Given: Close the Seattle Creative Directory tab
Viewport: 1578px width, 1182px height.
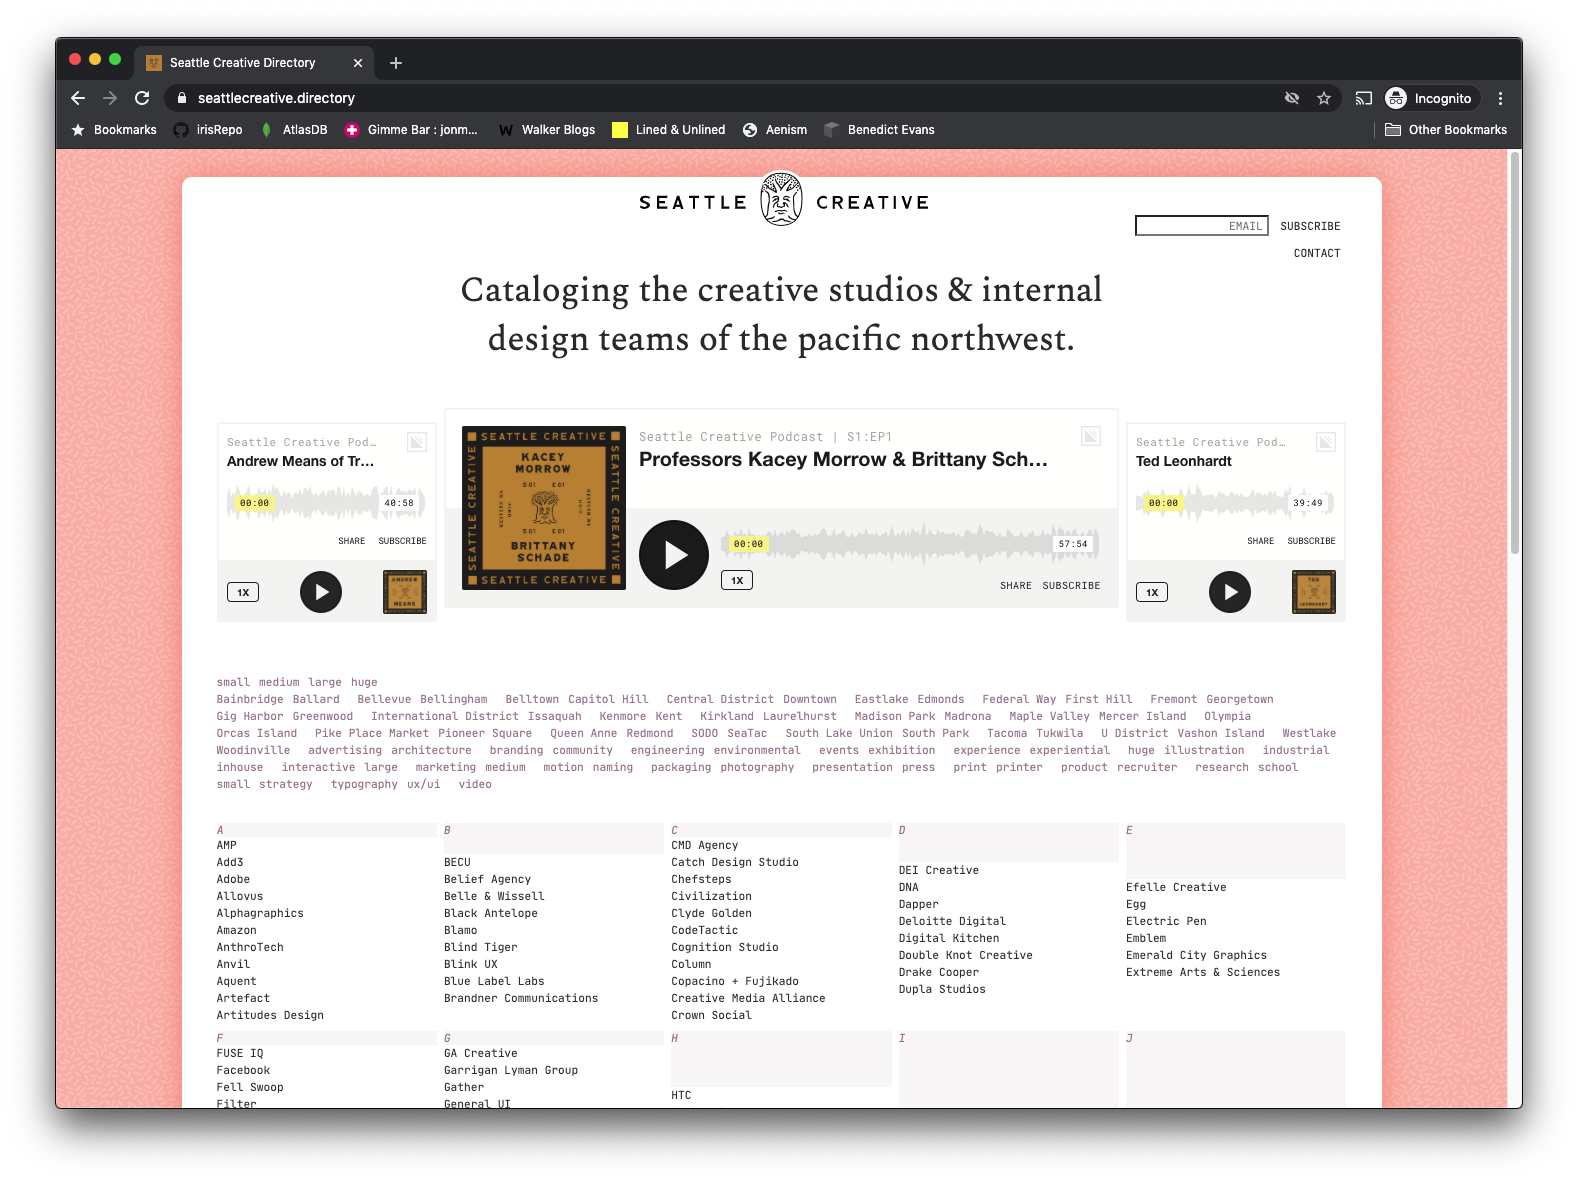Looking at the screenshot, I should tap(358, 63).
